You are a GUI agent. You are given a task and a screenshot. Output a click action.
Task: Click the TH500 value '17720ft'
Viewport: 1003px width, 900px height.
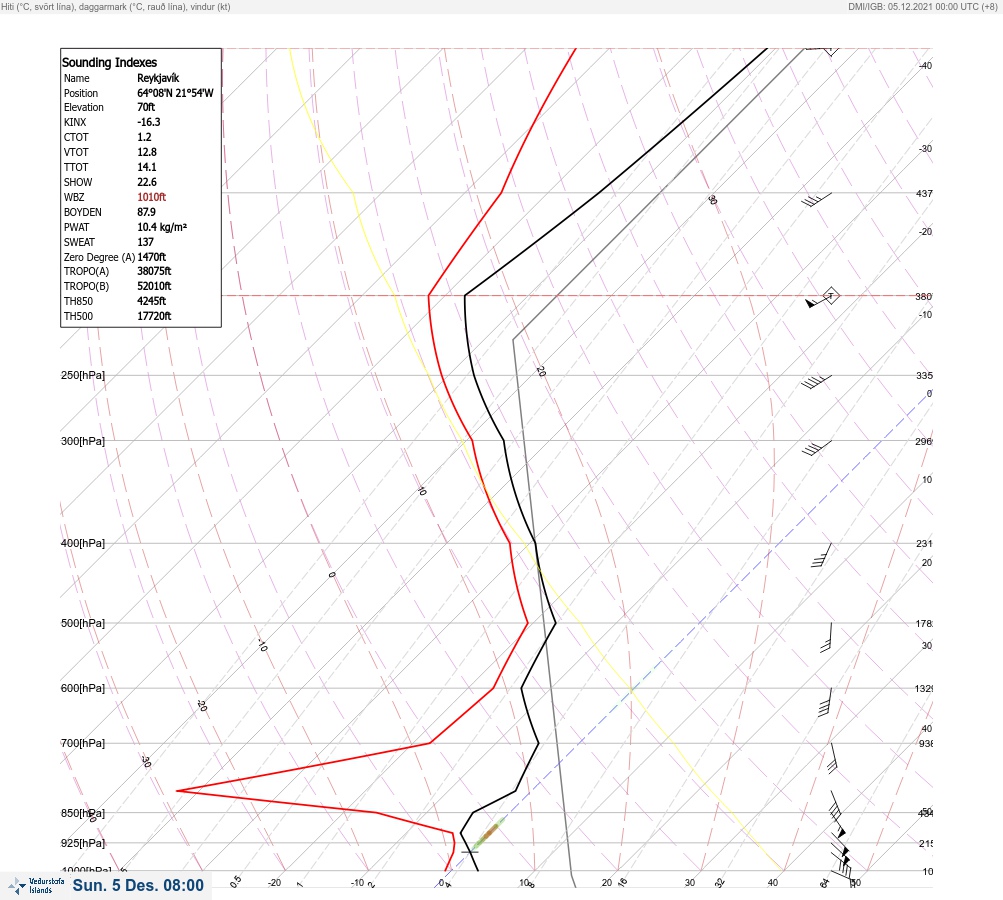pos(154,316)
